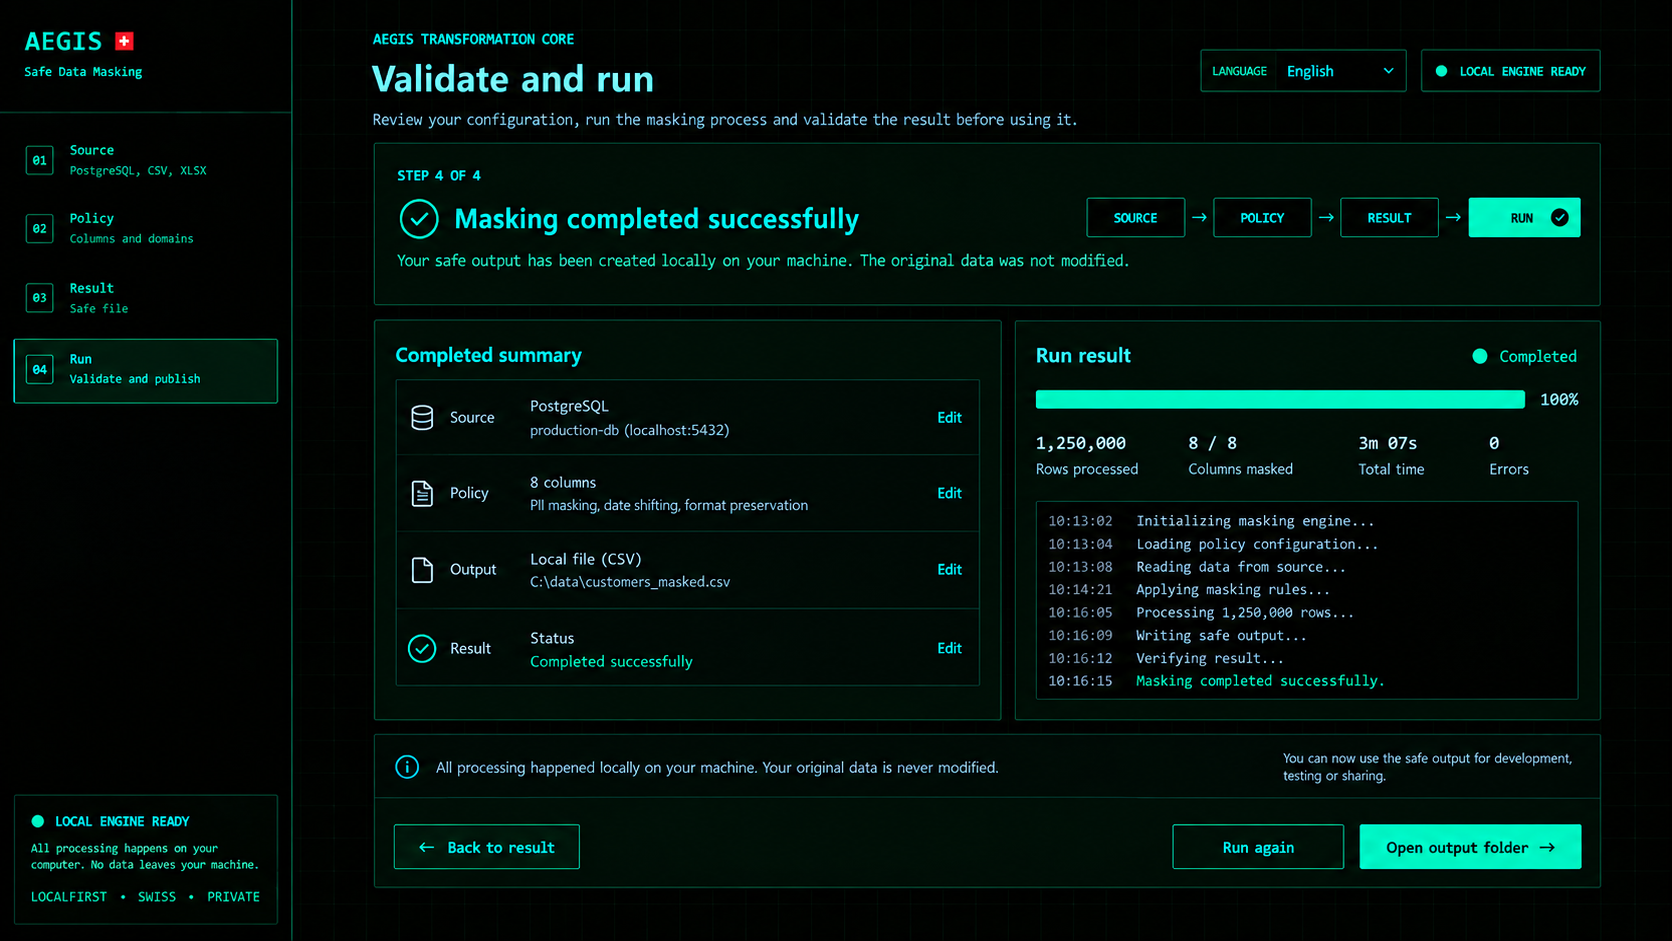Screen dimensions: 1672x941
Task: Click the 03 step number badge
Action: pos(39,297)
